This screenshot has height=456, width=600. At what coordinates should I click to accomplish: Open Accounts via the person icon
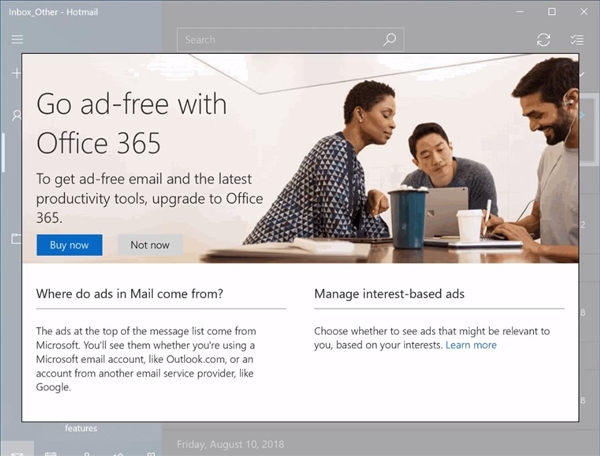(16, 116)
